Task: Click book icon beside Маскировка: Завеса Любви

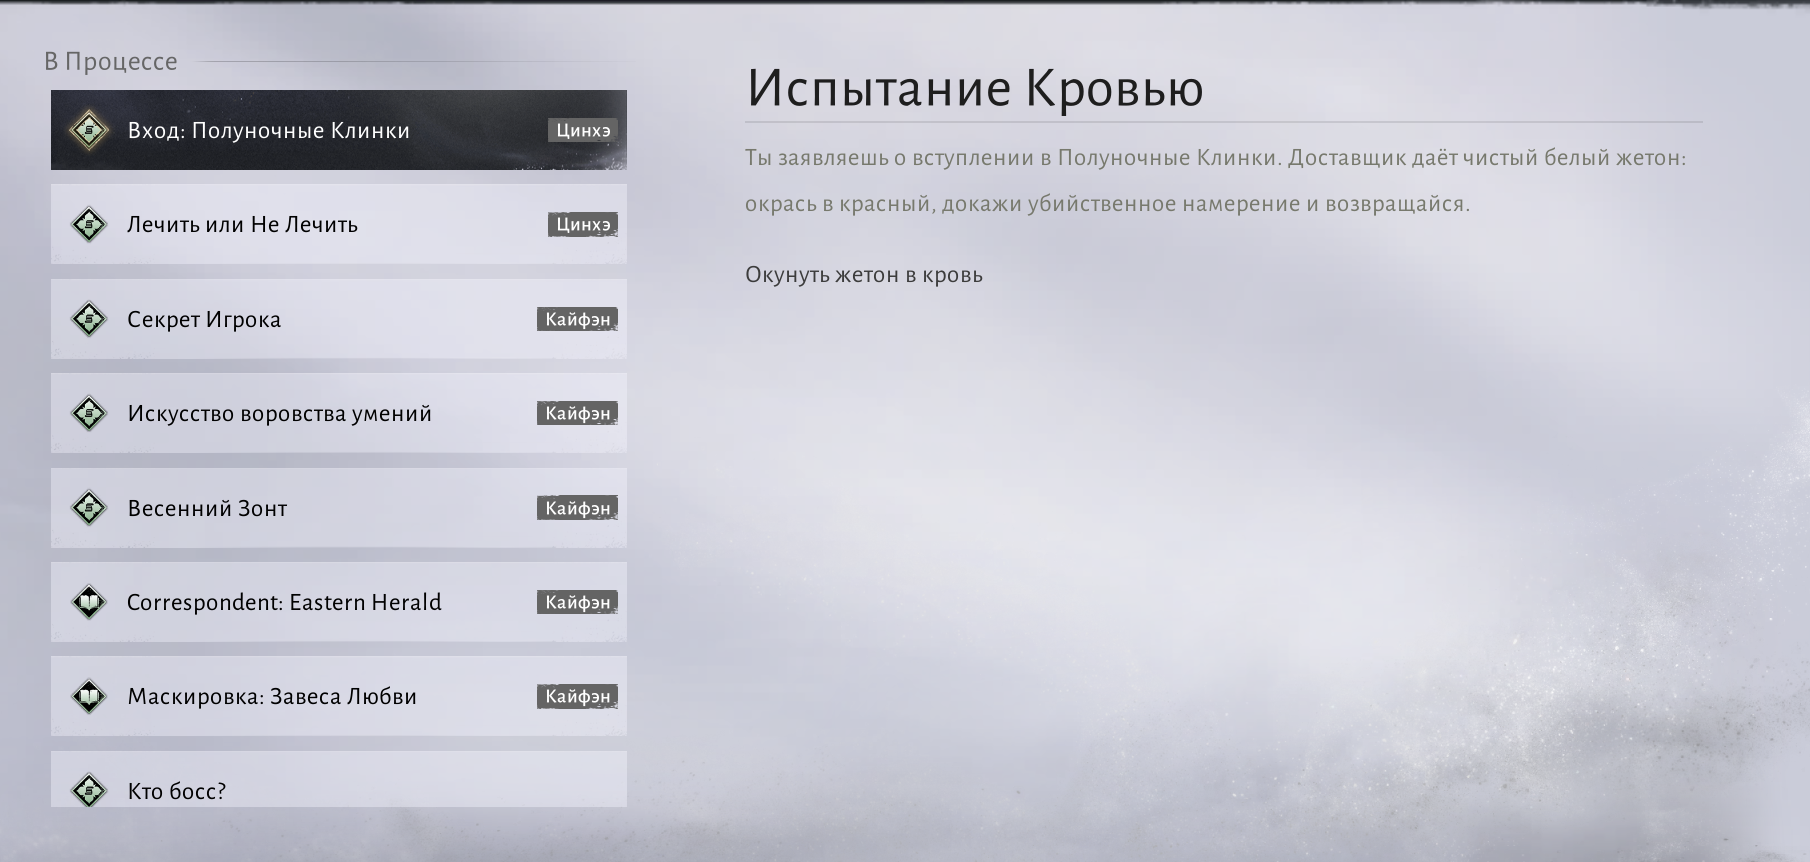Action: coord(89,696)
